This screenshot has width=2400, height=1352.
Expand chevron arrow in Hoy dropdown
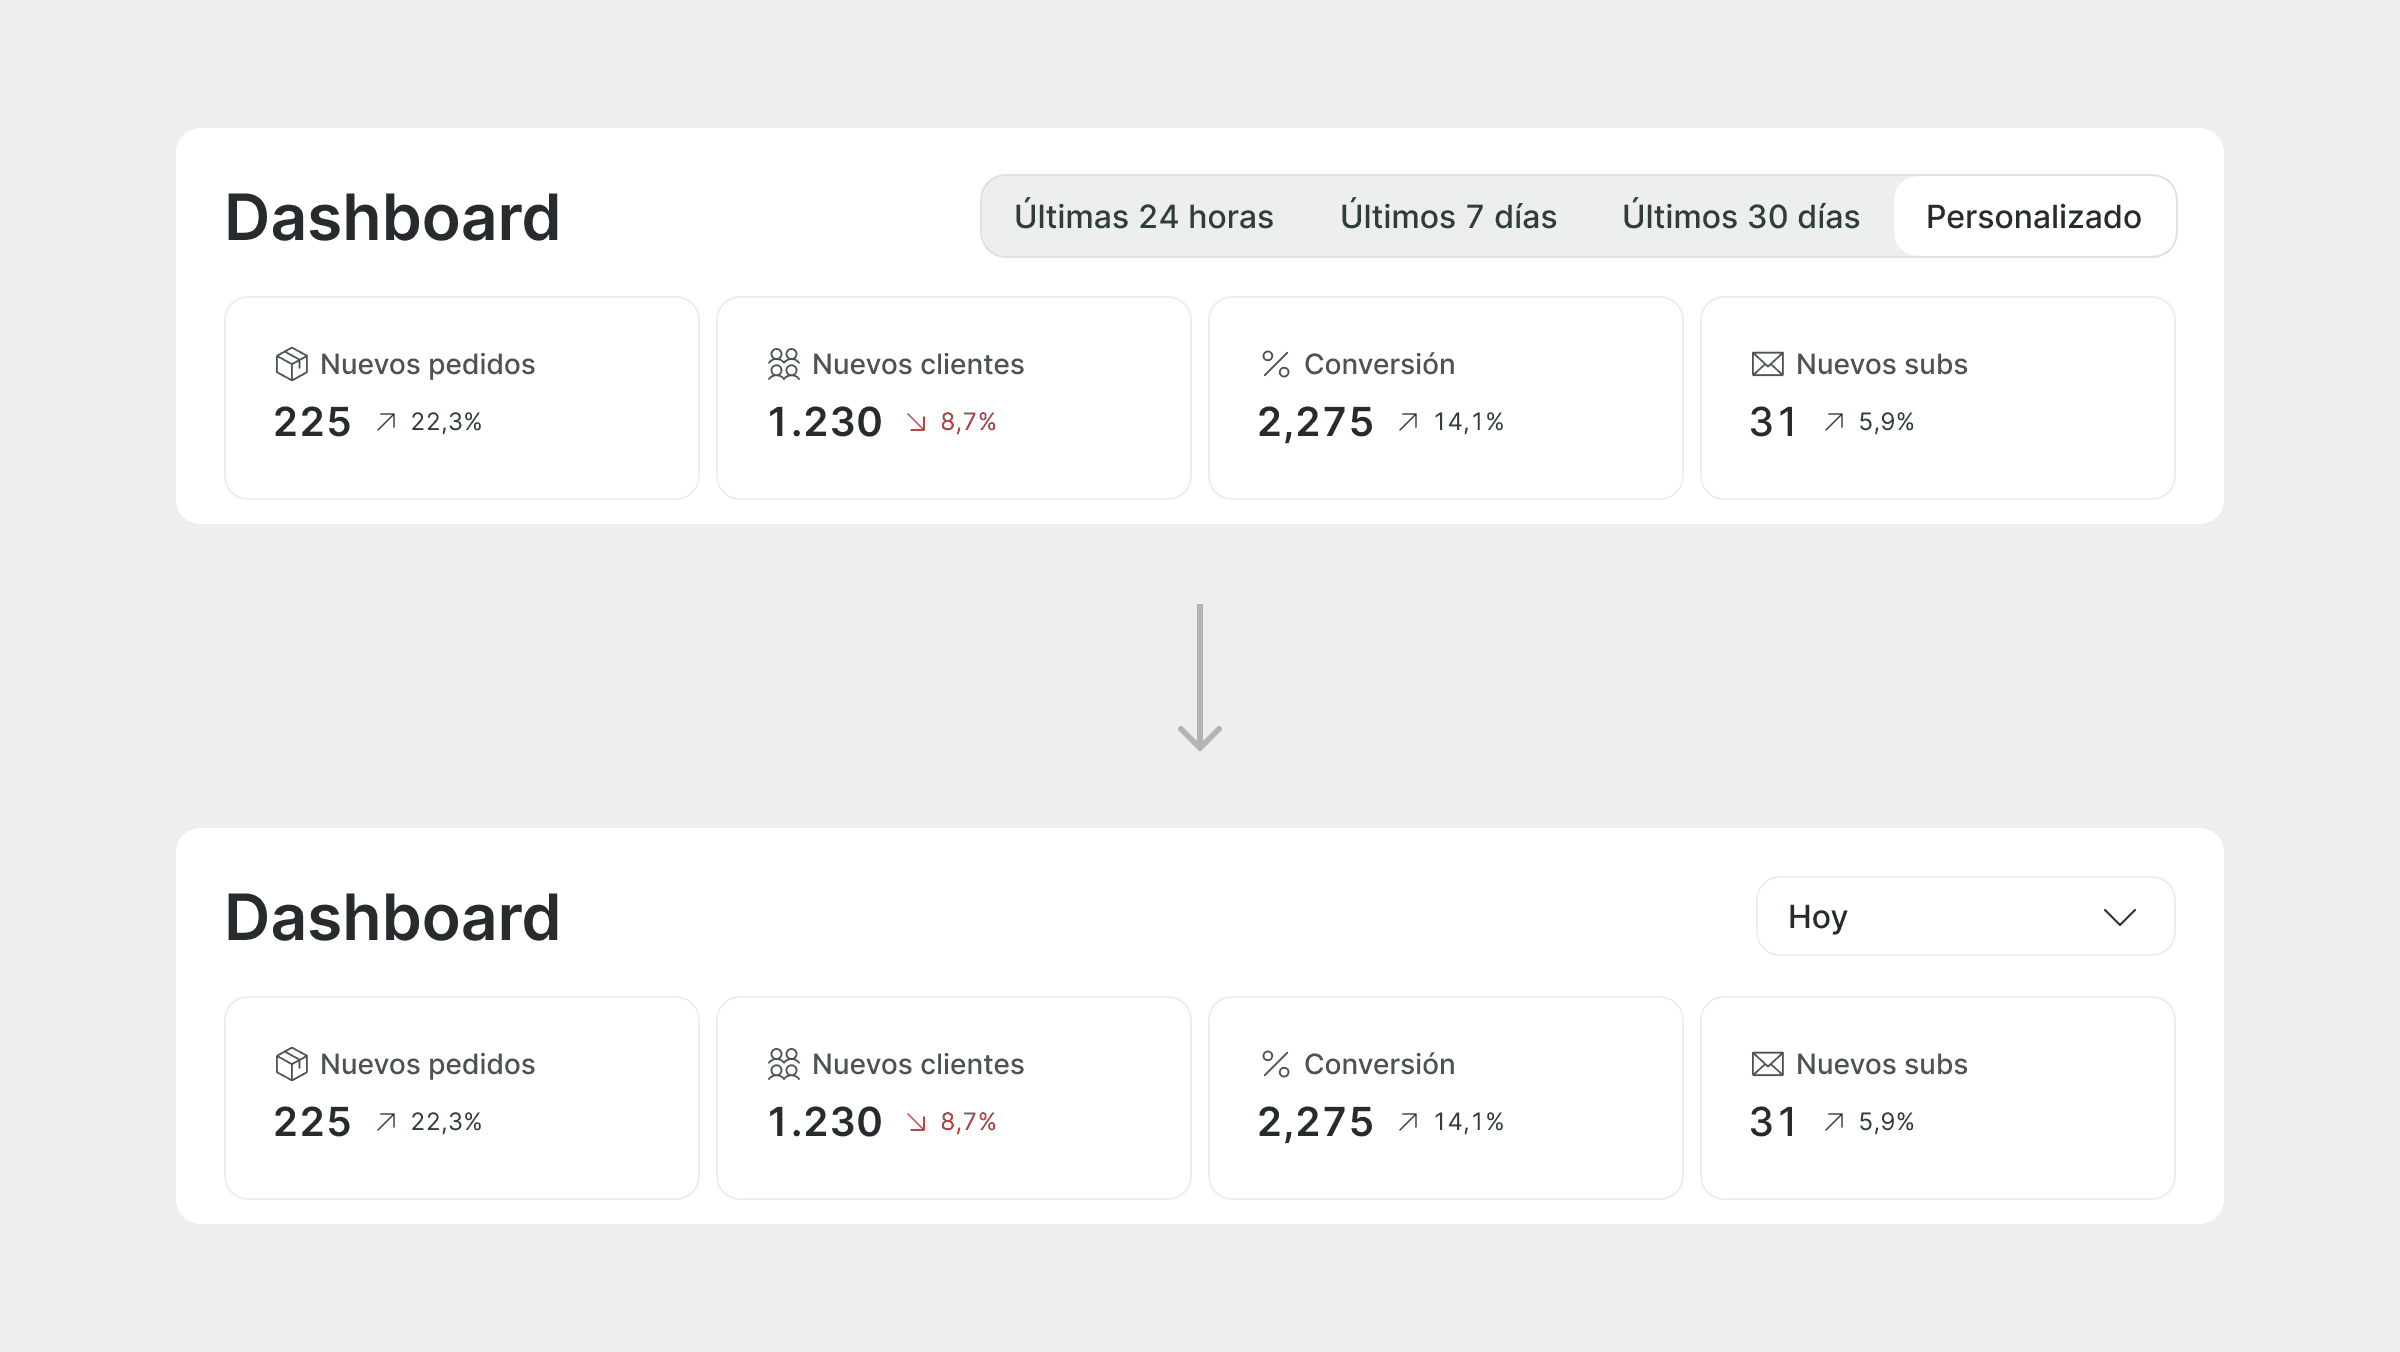coord(2119,917)
